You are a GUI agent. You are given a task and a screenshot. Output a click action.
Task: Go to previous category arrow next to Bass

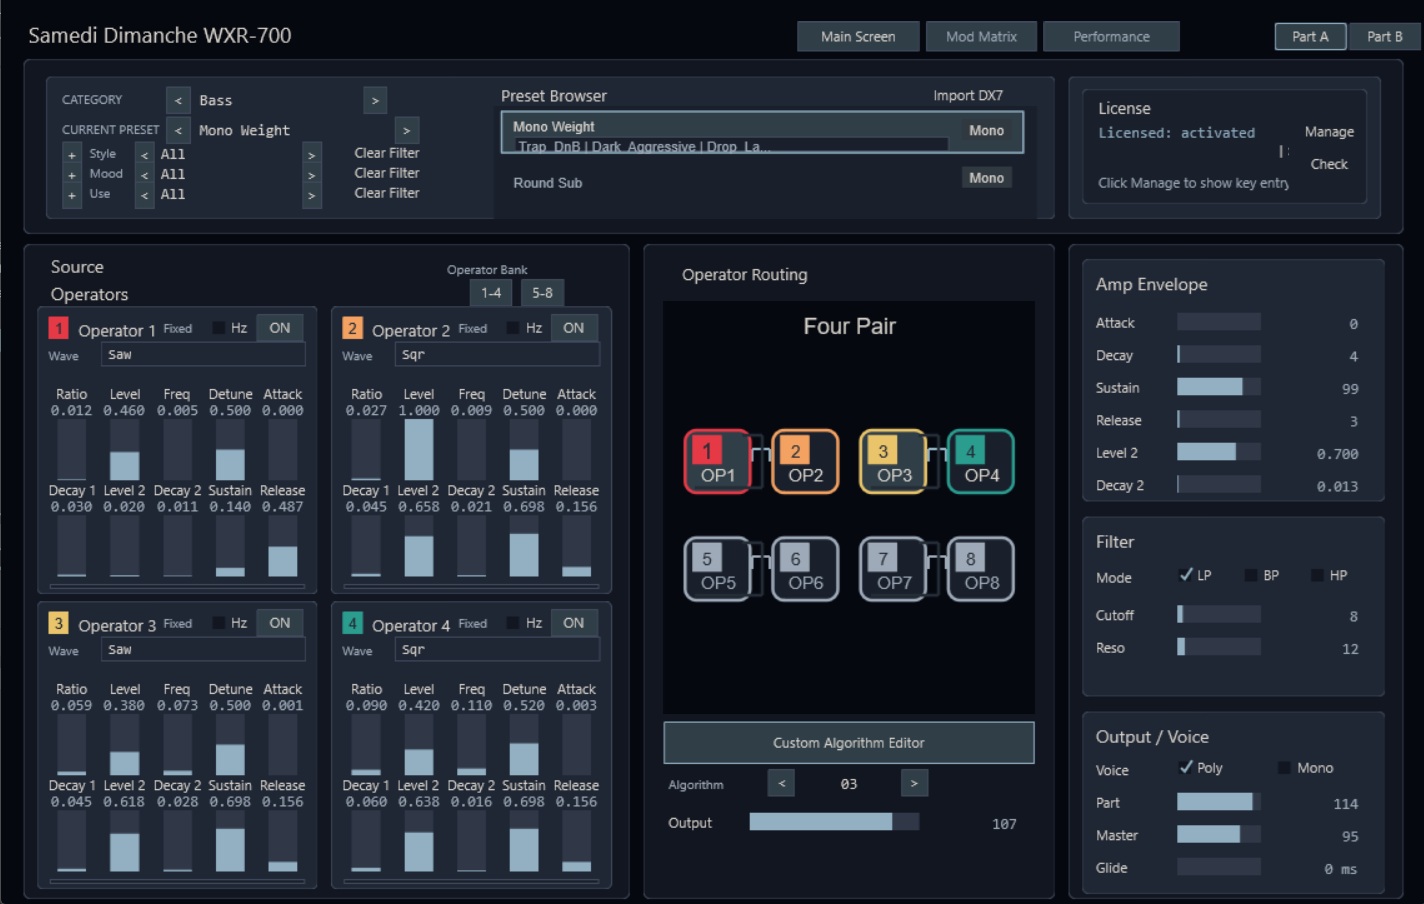178,100
